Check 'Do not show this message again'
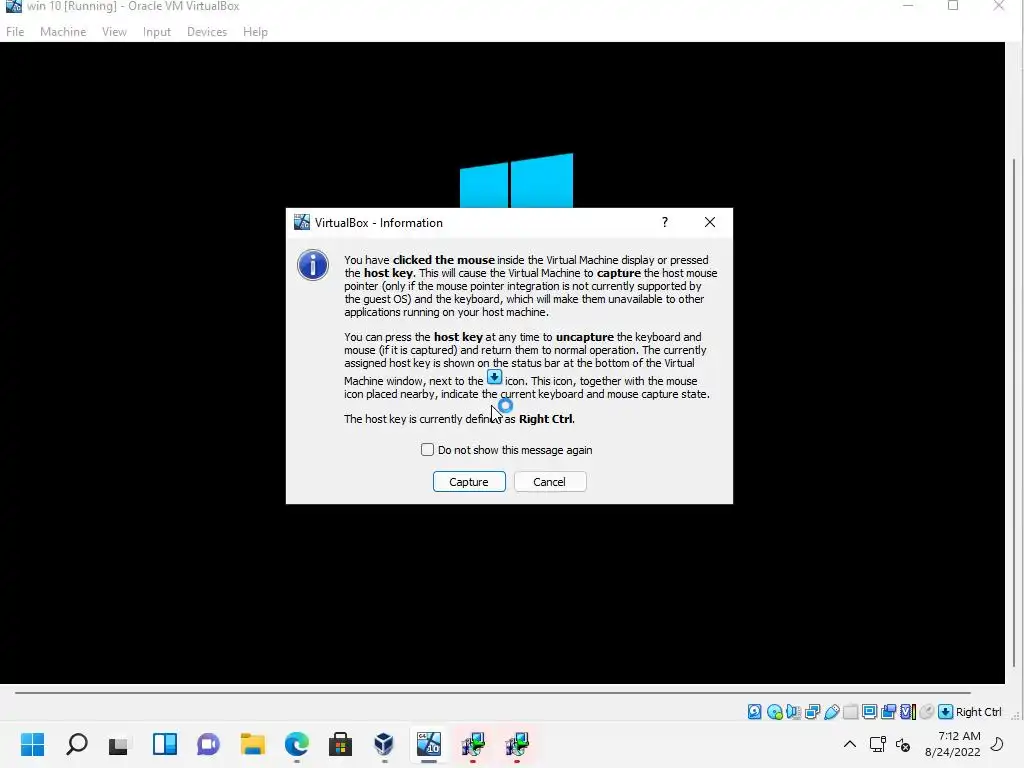The width and height of the screenshot is (1024, 768). pyautogui.click(x=427, y=450)
